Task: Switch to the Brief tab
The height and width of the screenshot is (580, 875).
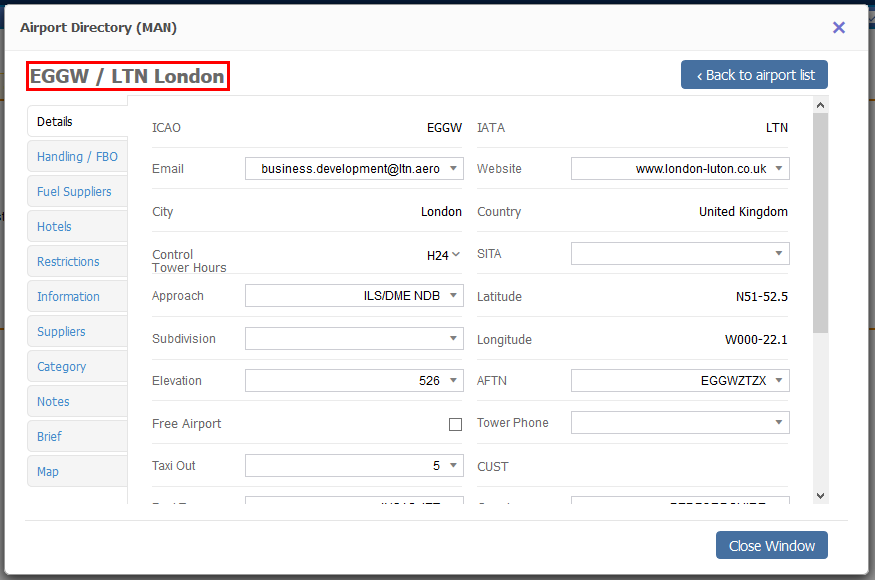Action: pos(77,437)
